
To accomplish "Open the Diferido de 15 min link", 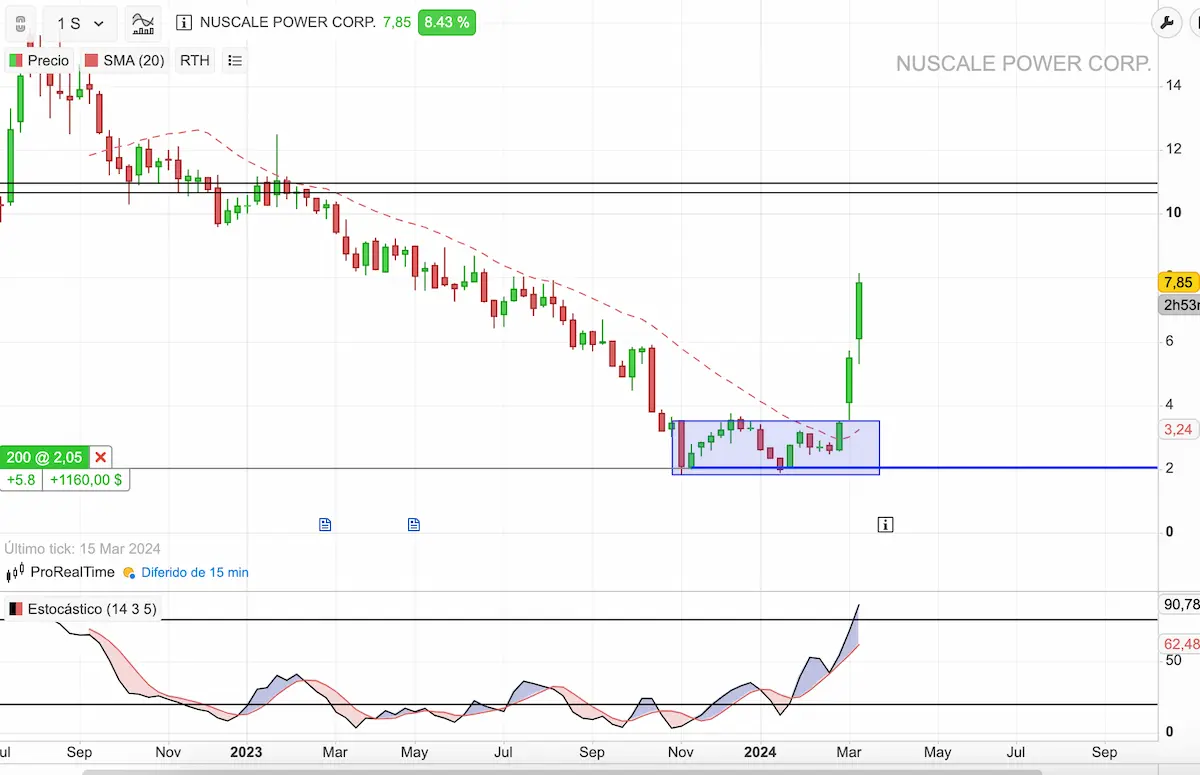I will click(194, 573).
